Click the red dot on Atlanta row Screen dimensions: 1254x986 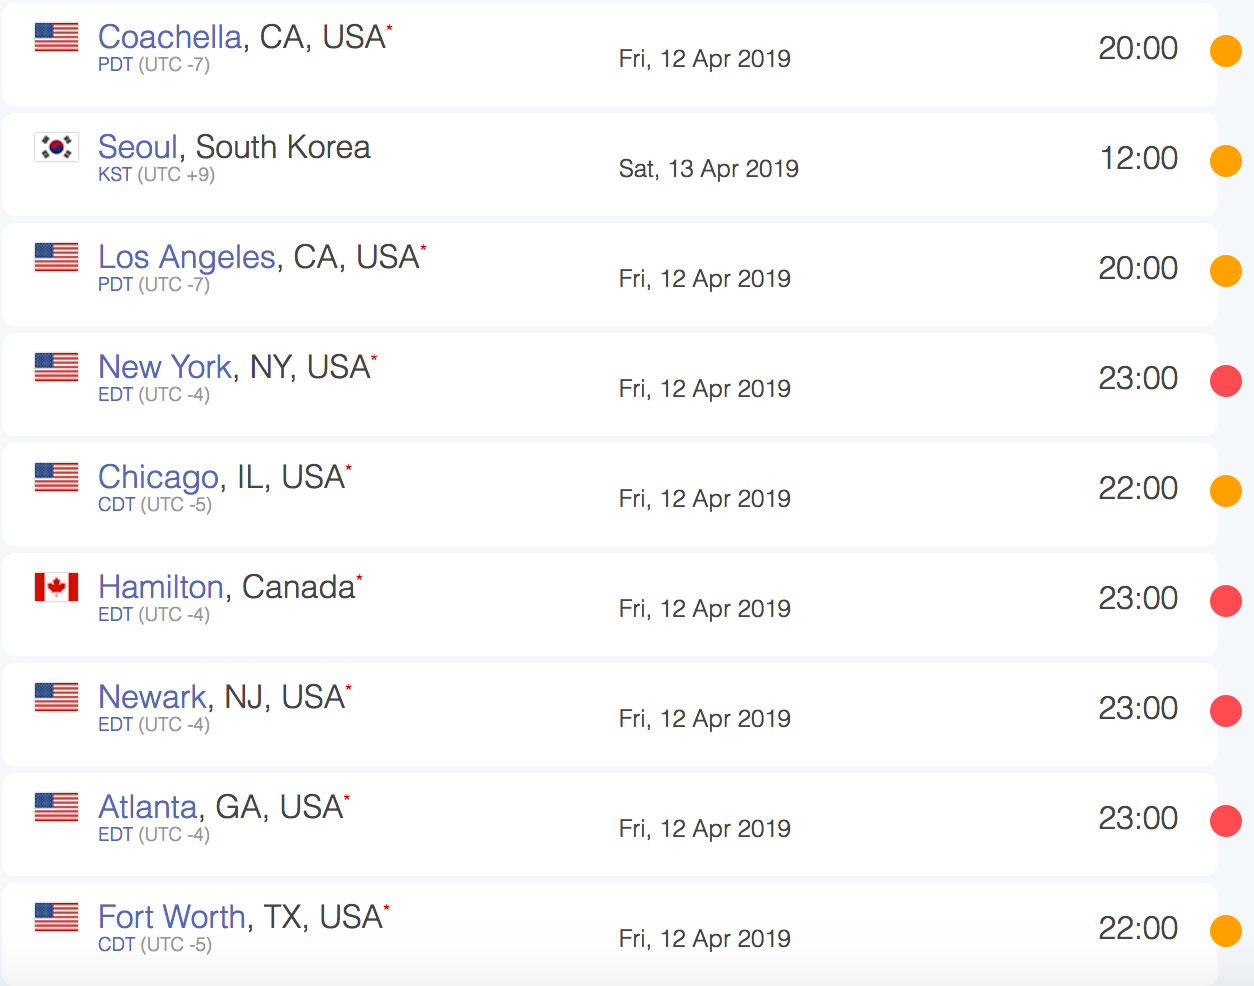(x=1225, y=820)
